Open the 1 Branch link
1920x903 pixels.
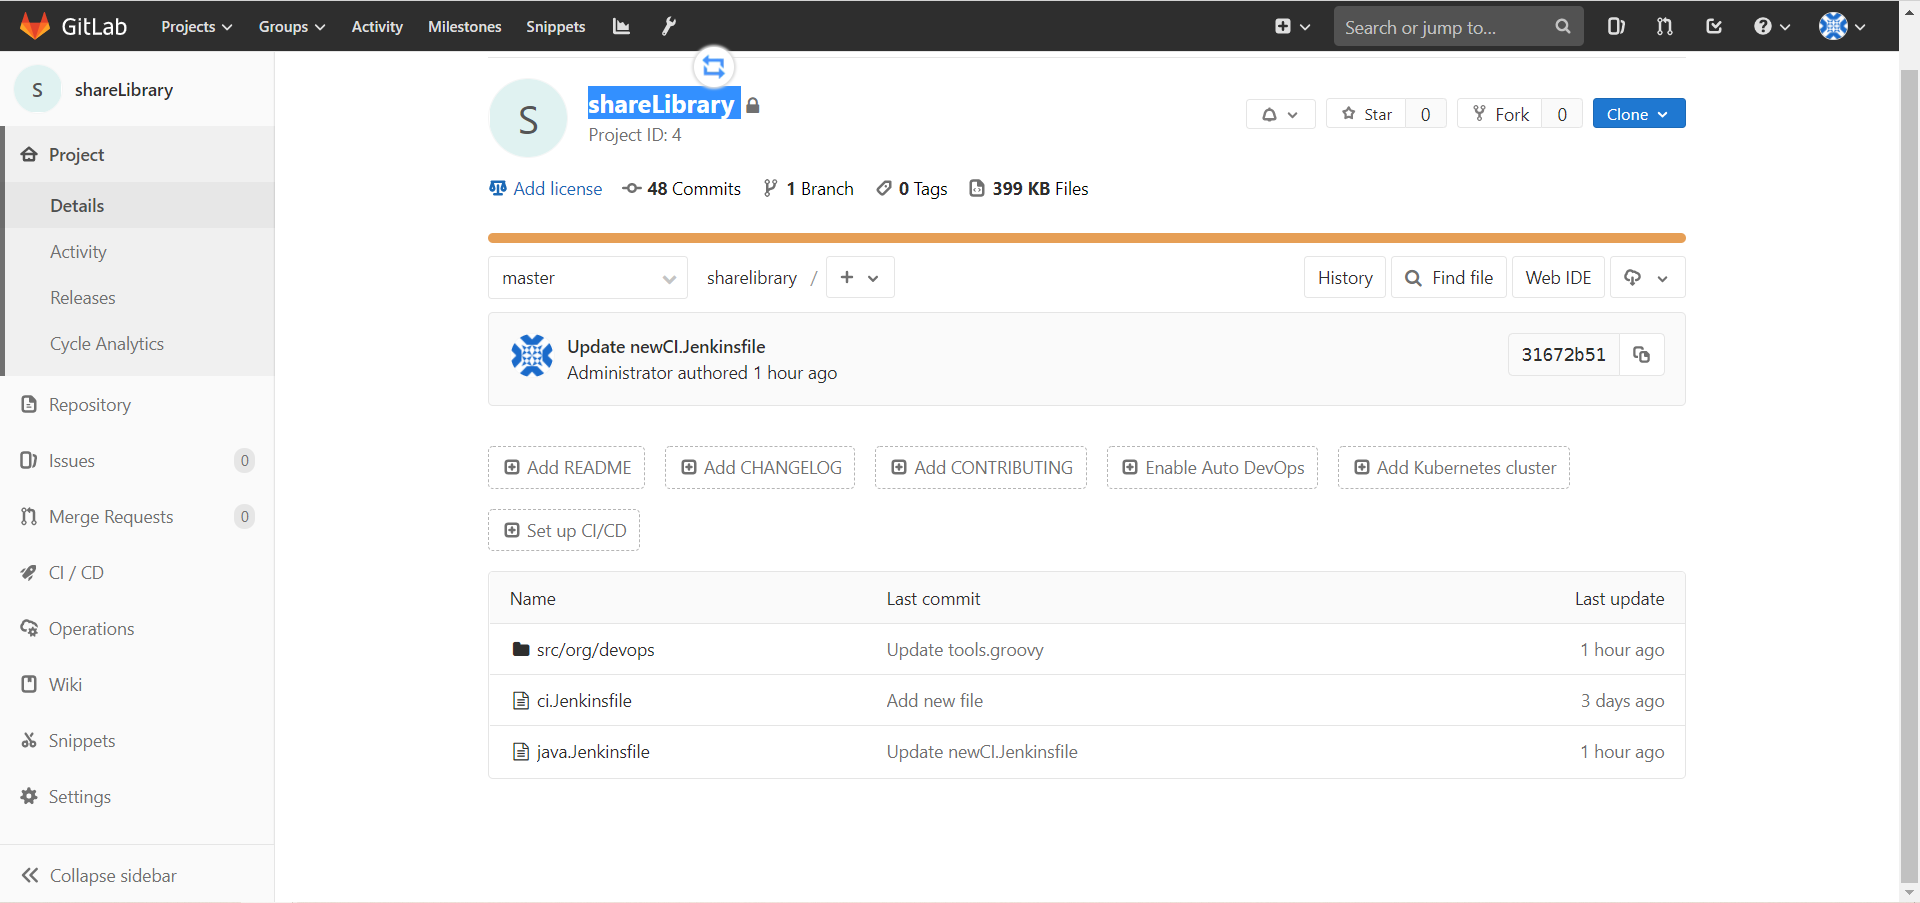coord(808,189)
